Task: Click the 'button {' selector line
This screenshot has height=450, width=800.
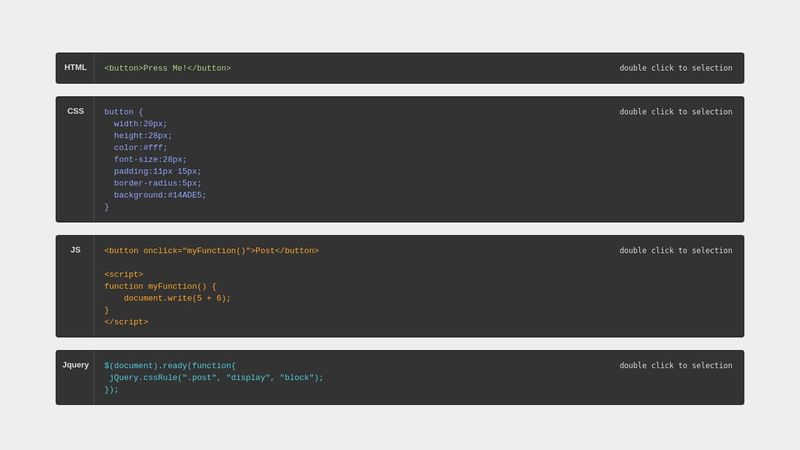Action: [x=124, y=112]
